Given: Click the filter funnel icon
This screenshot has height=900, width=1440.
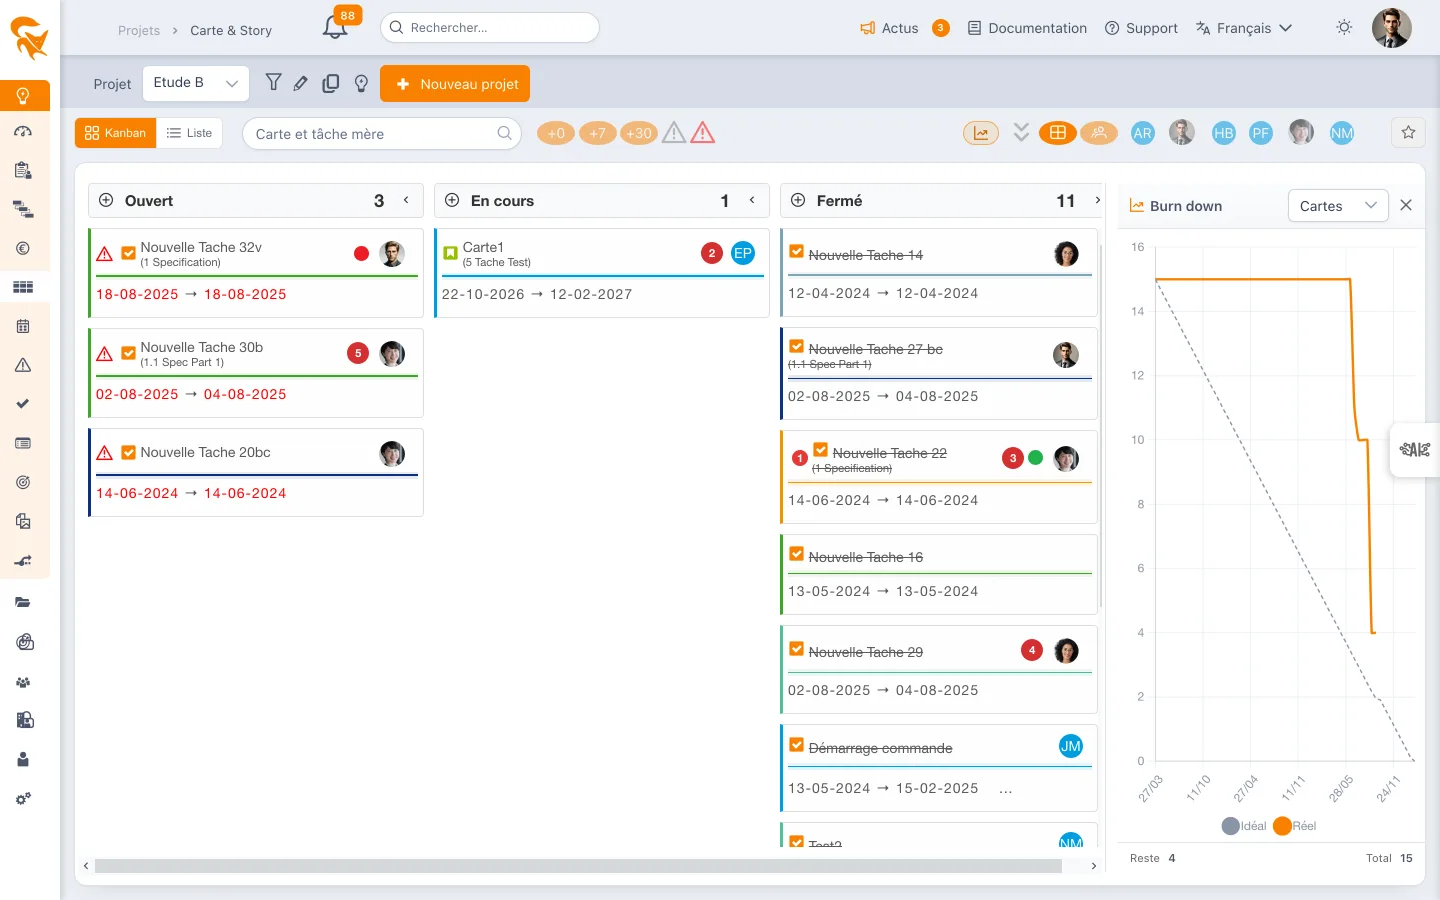Looking at the screenshot, I should tap(273, 83).
